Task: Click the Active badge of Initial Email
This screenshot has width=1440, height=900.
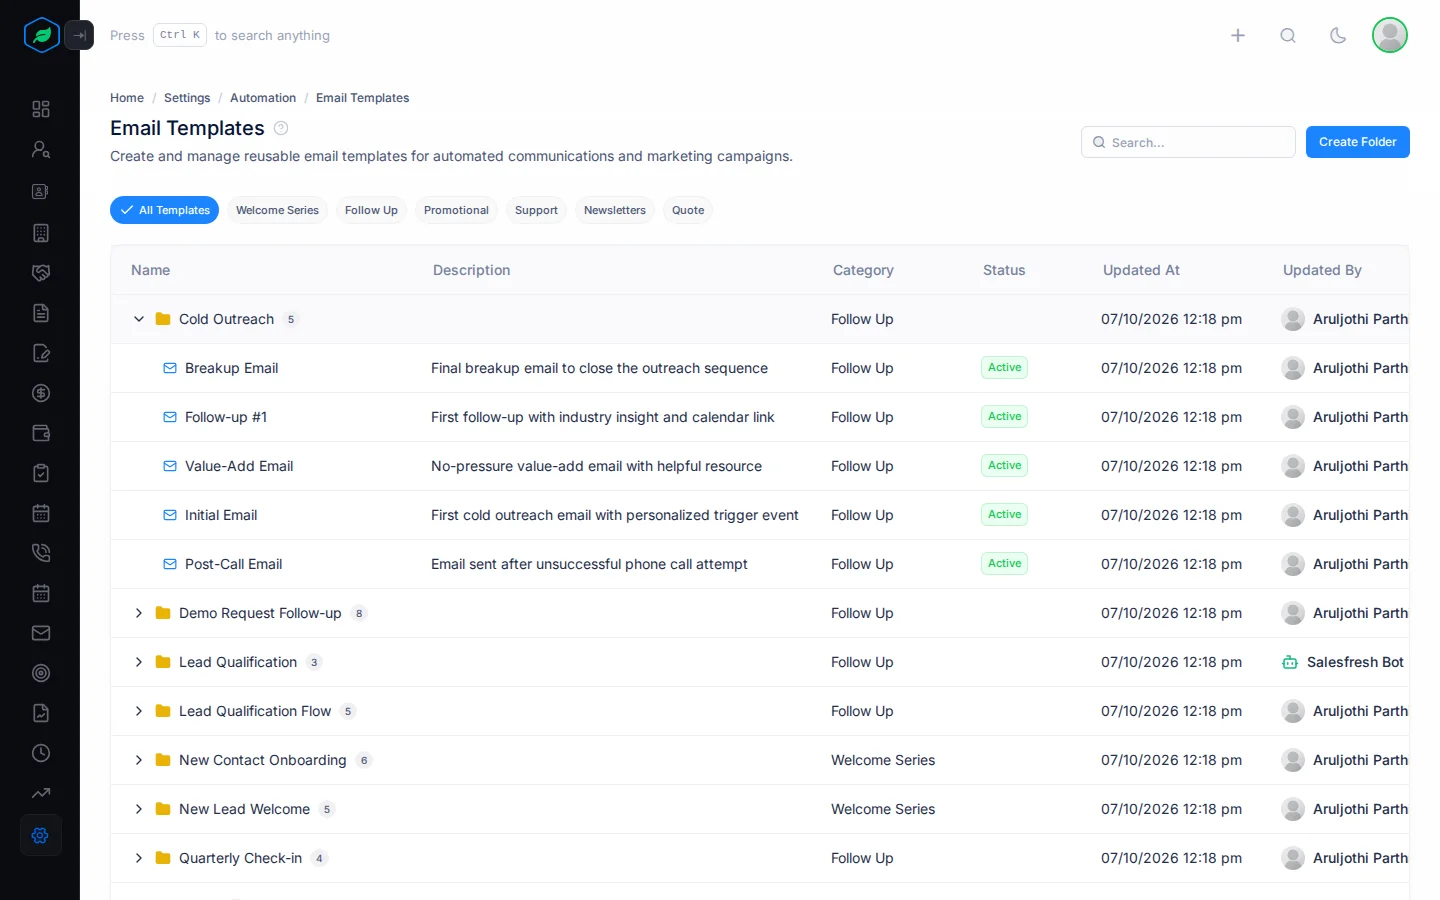Action: (1004, 514)
